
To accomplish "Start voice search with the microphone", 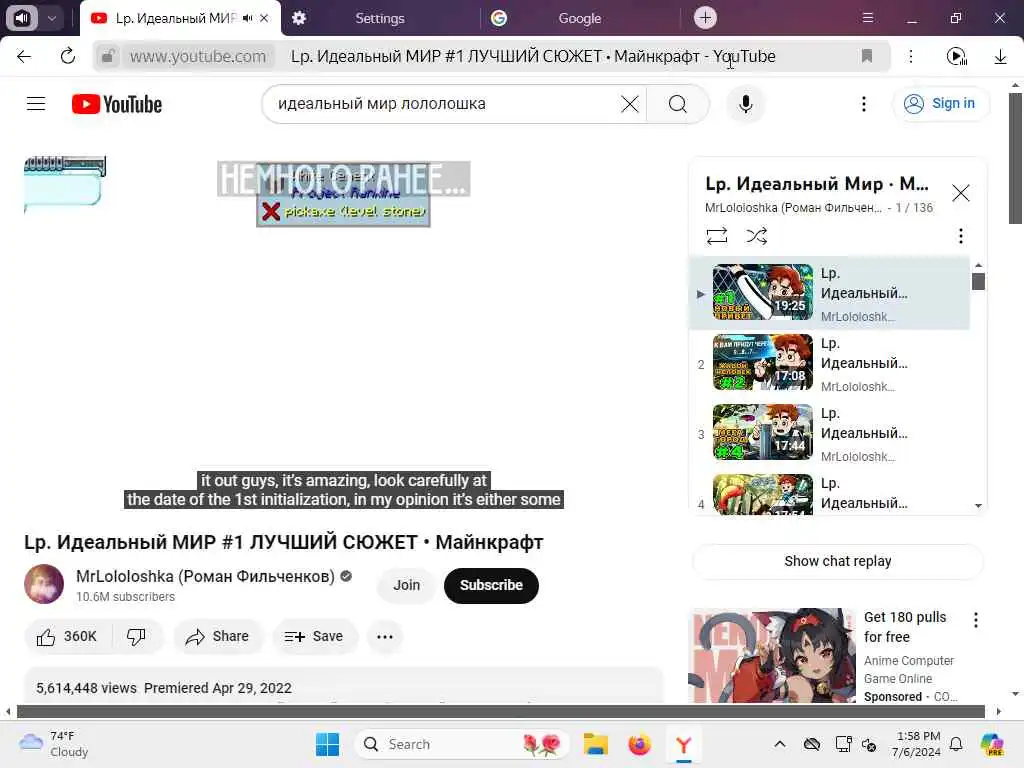I will [745, 104].
